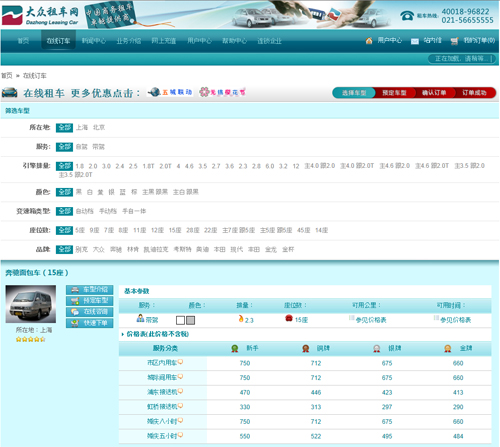Click the car icon beside 在线租车 heading
Screen dimensions: 500x447
click(10, 92)
